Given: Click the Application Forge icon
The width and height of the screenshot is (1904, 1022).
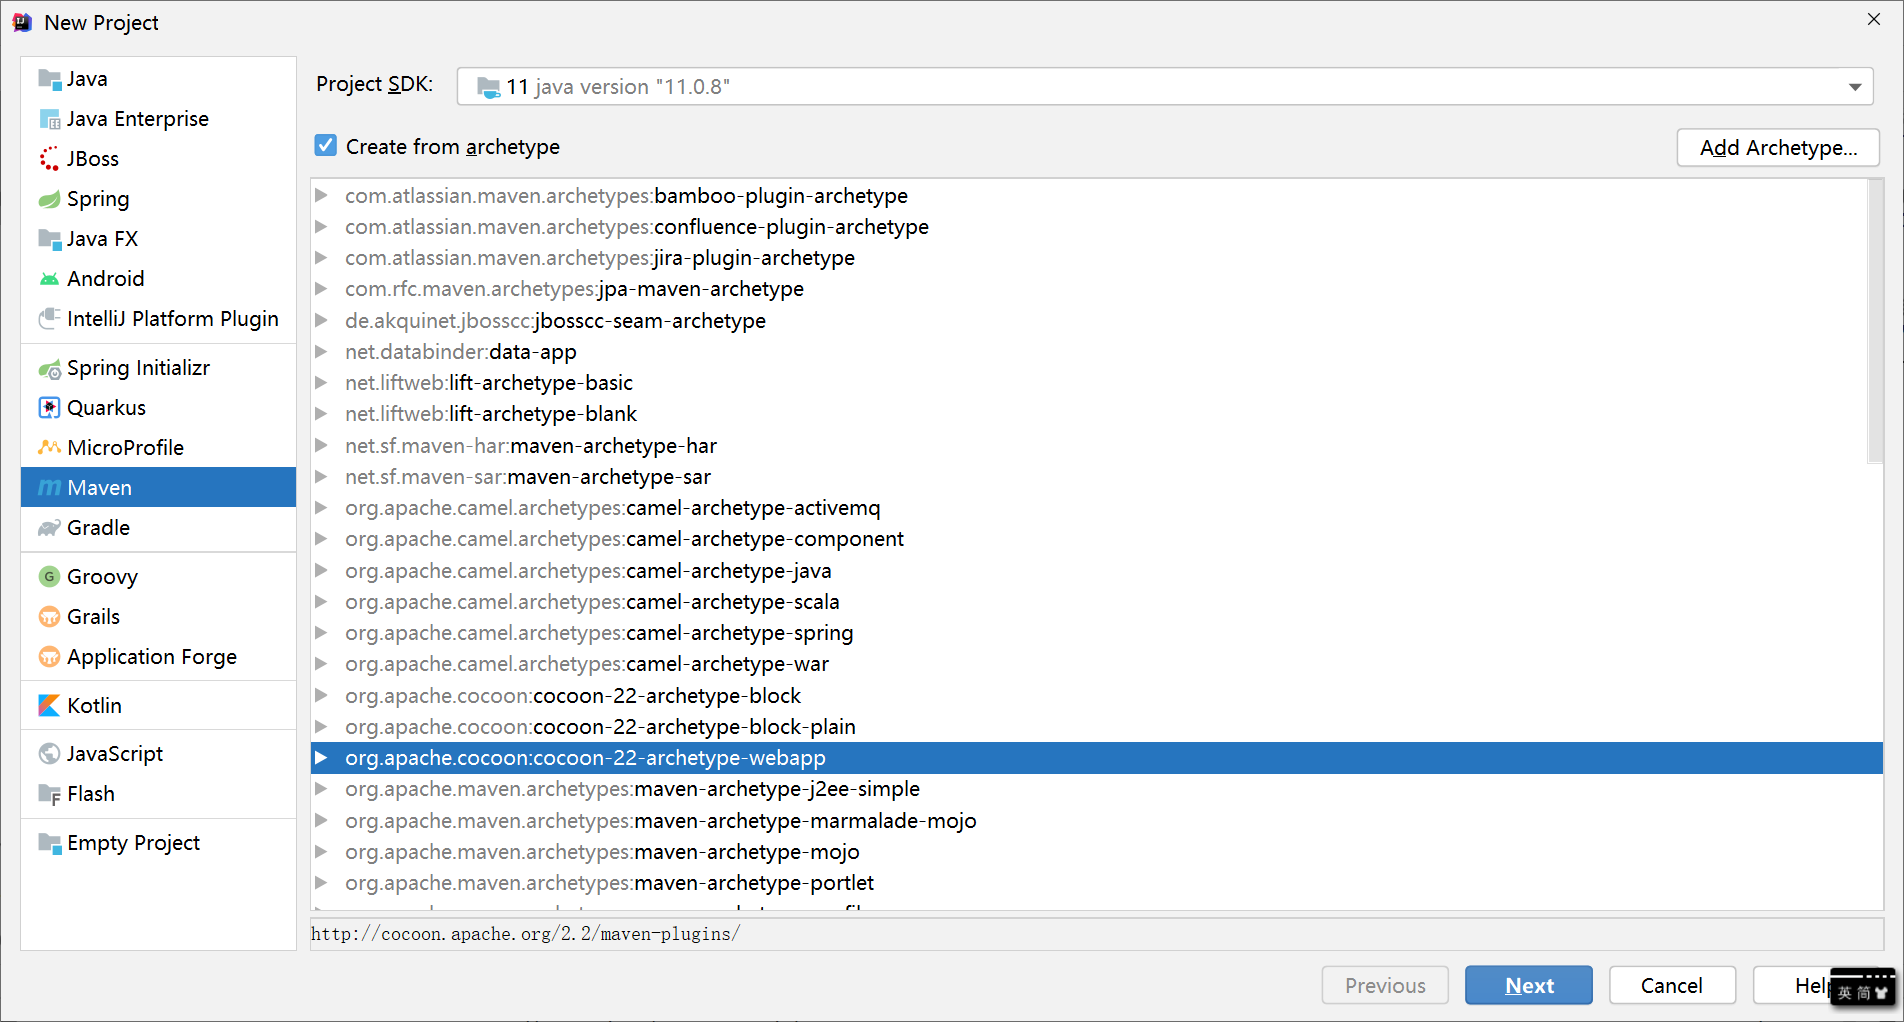Looking at the screenshot, I should pyautogui.click(x=49, y=657).
